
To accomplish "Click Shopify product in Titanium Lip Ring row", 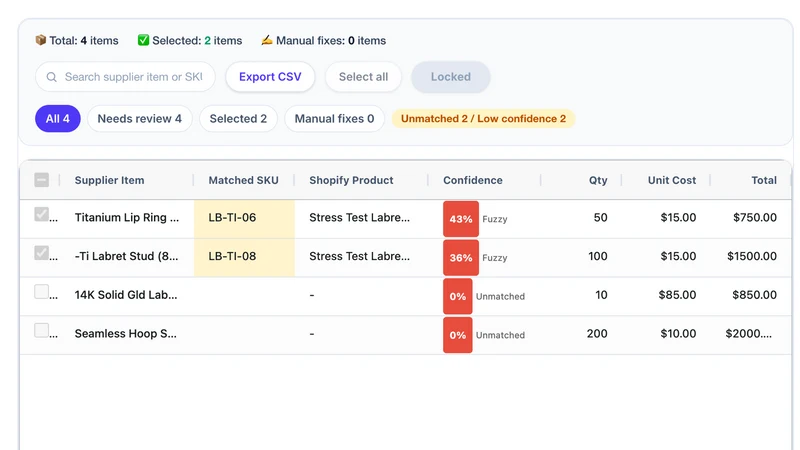I will point(359,218).
